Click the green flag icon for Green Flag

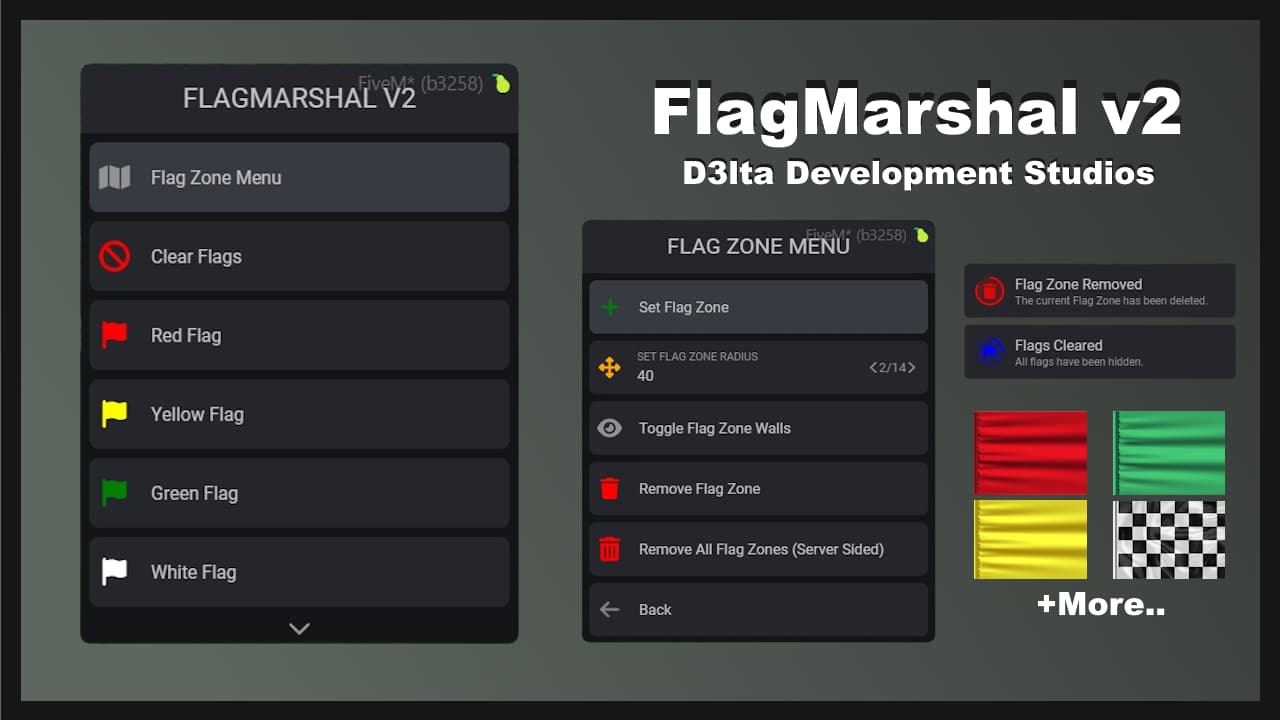(116, 493)
